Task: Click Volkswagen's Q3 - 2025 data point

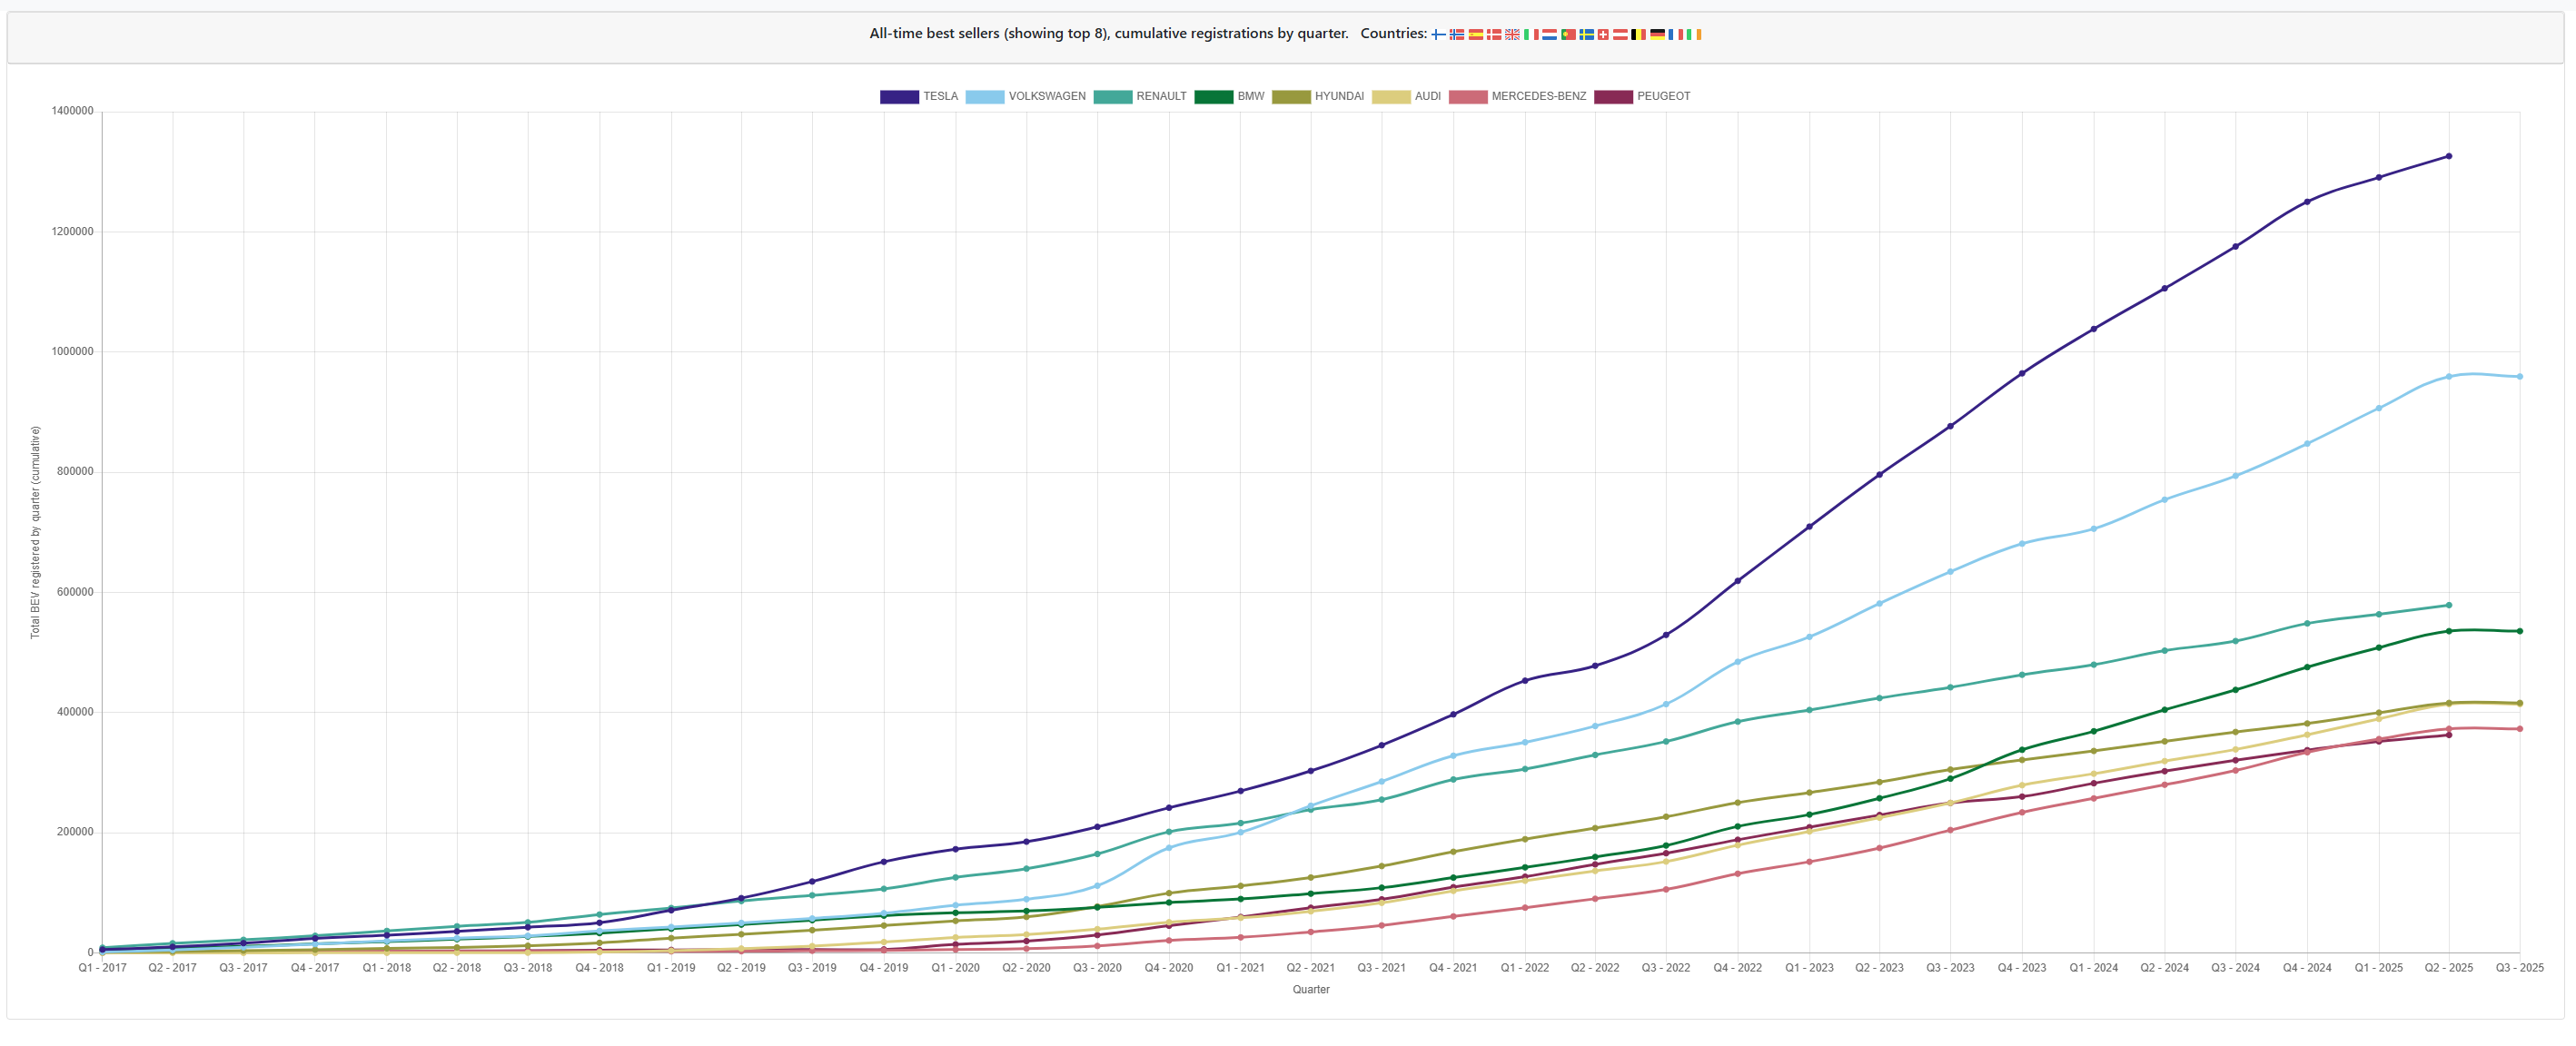Action: [2519, 377]
